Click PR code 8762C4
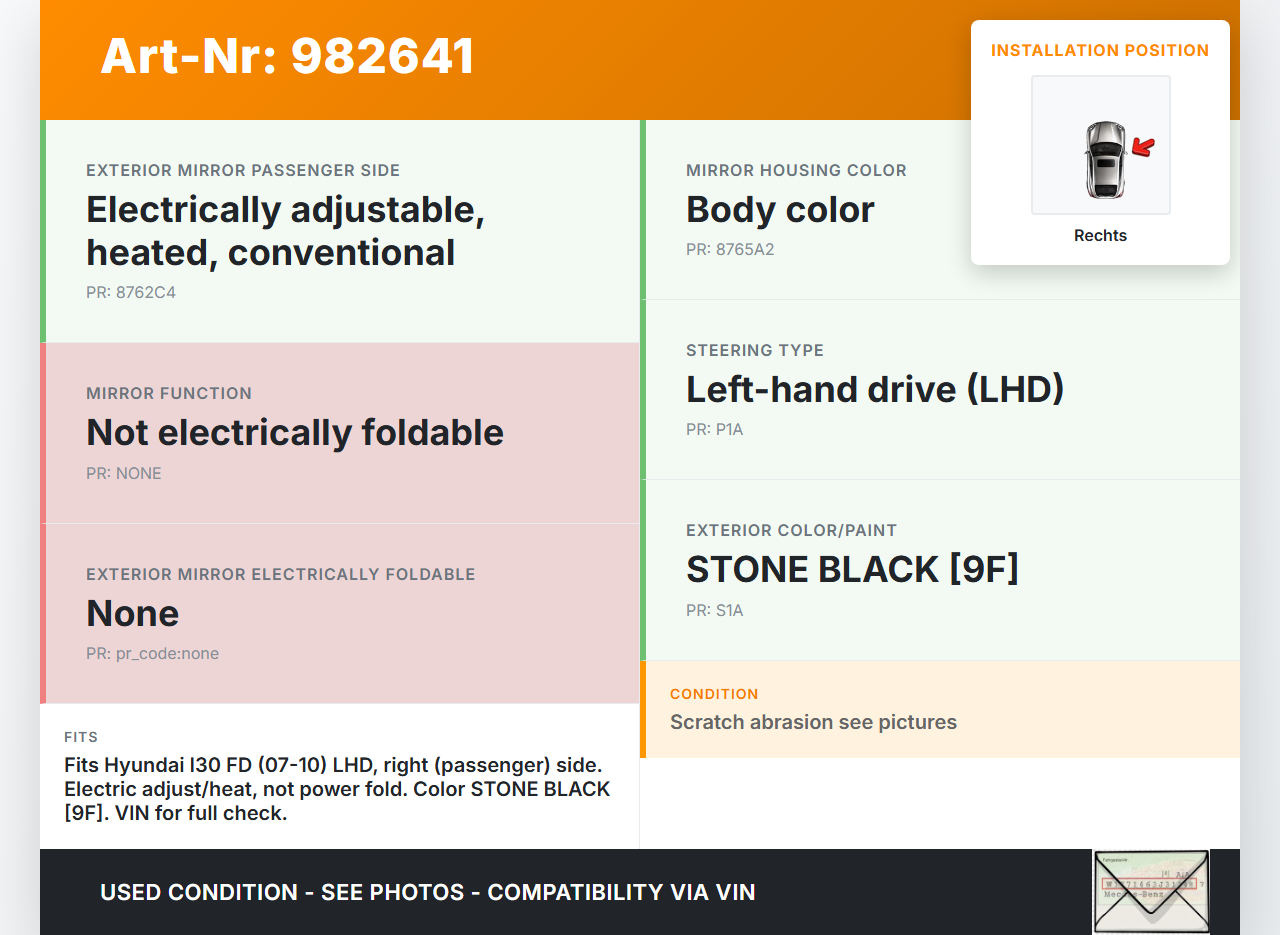Screen dimensions: 1280x935 (x=131, y=293)
